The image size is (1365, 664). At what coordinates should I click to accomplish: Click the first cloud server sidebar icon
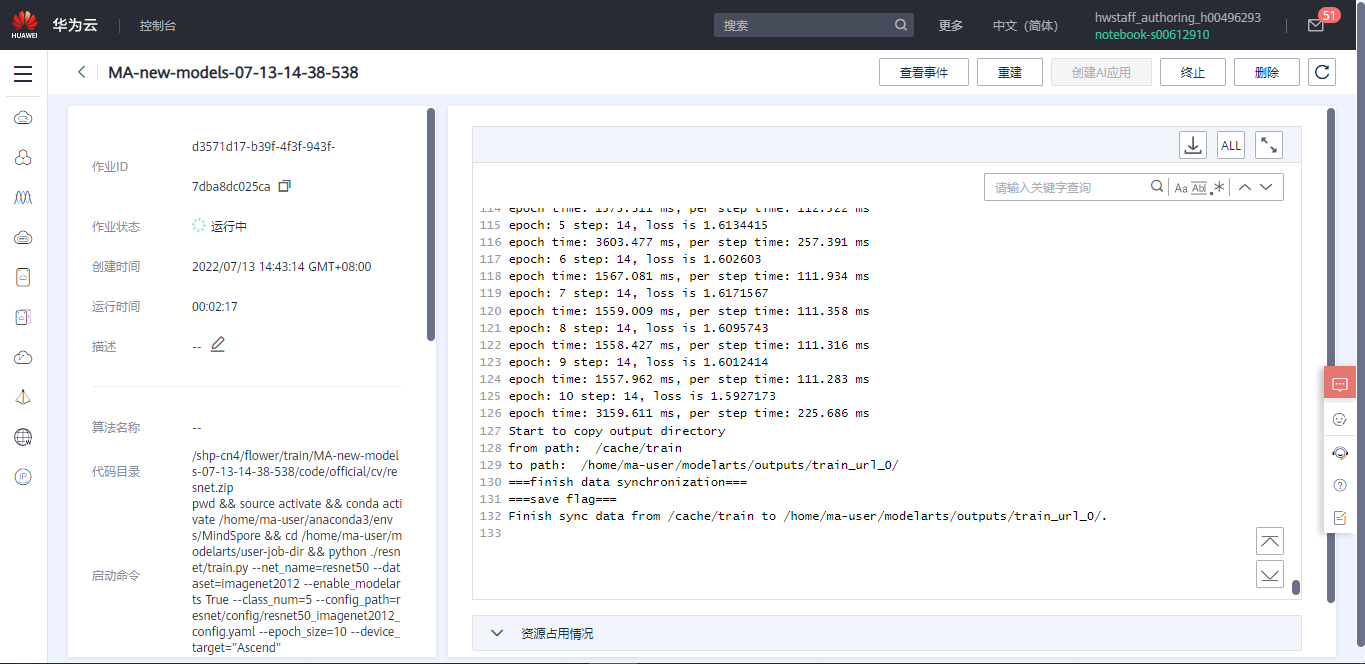23,118
